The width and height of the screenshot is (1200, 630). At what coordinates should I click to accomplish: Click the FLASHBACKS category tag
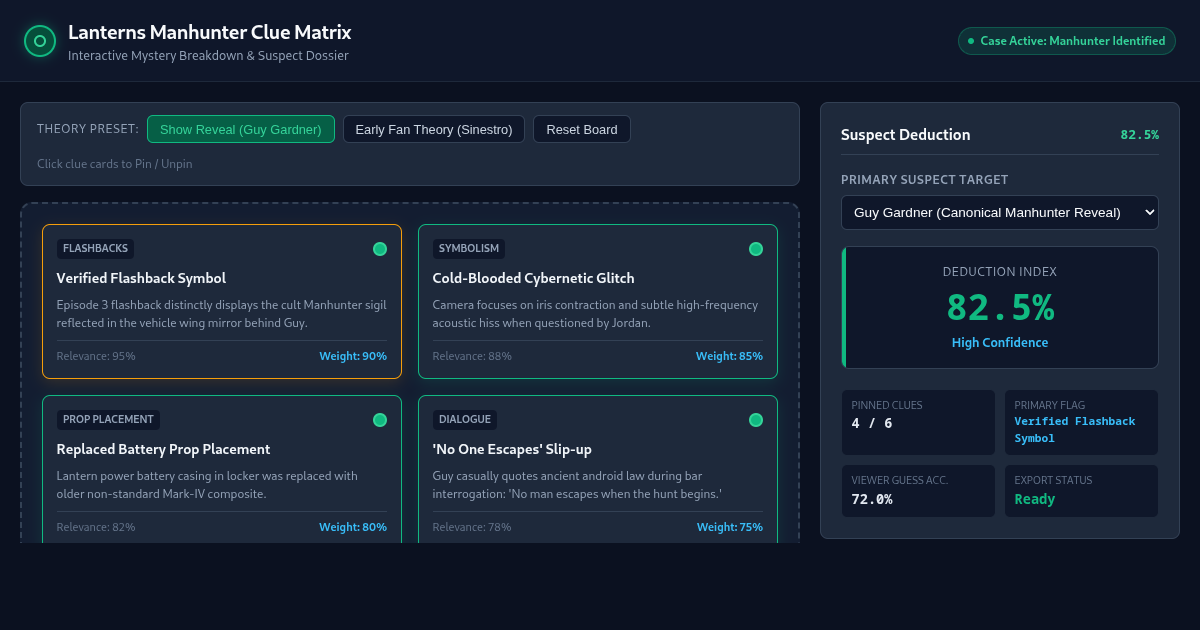click(95, 249)
